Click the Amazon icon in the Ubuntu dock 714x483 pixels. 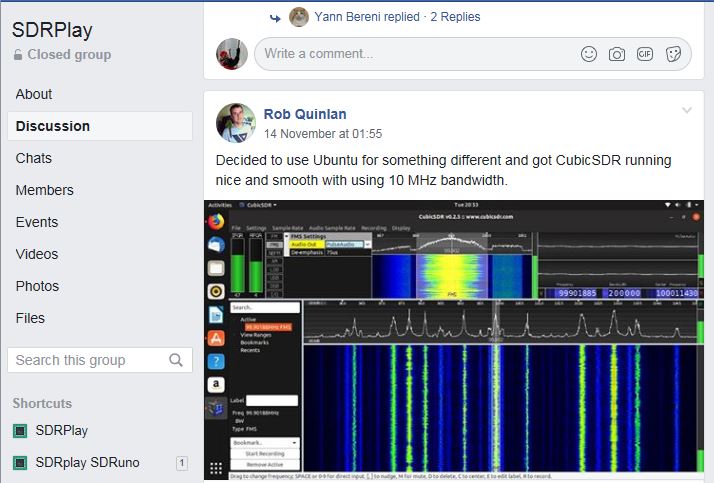click(216, 385)
